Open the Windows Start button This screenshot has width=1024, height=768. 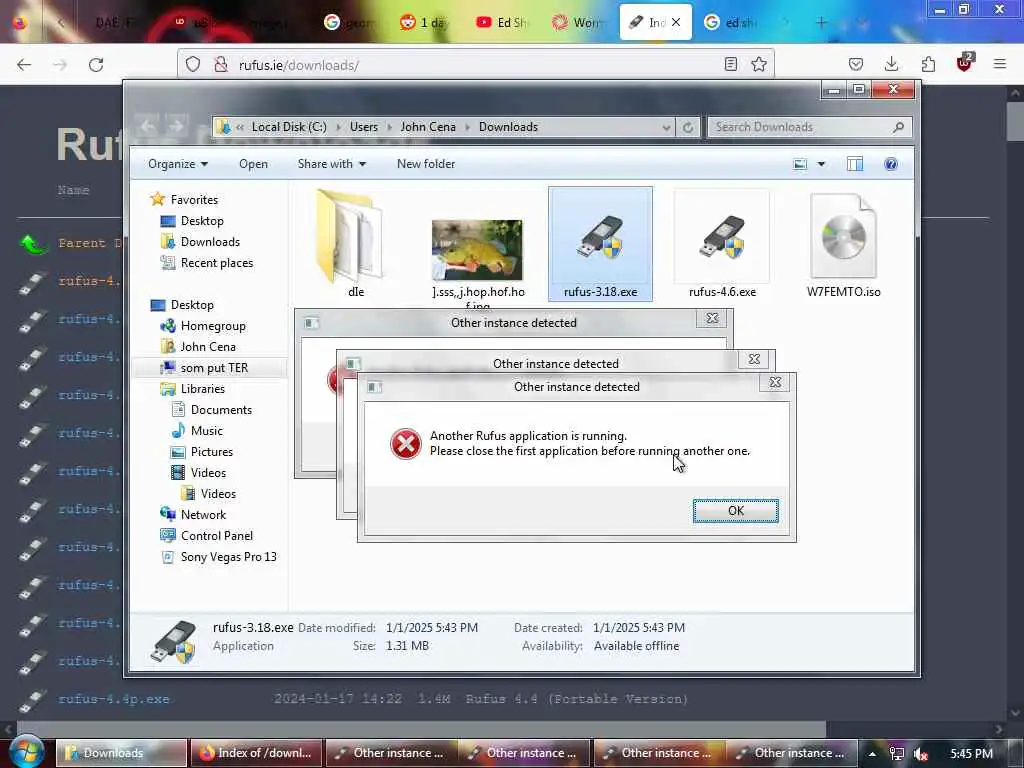(x=26, y=751)
